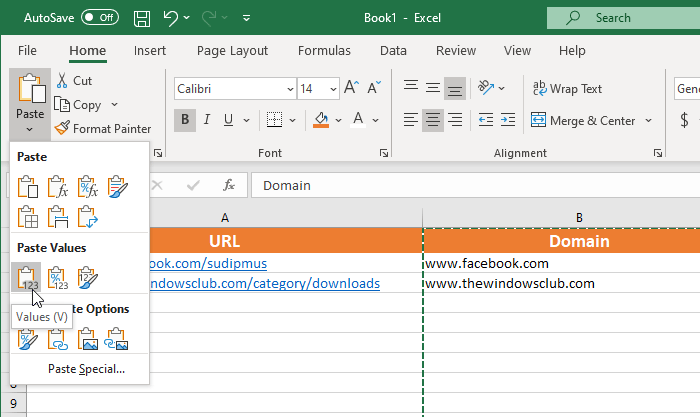Click the Transpose paste icon

[x=87, y=215]
